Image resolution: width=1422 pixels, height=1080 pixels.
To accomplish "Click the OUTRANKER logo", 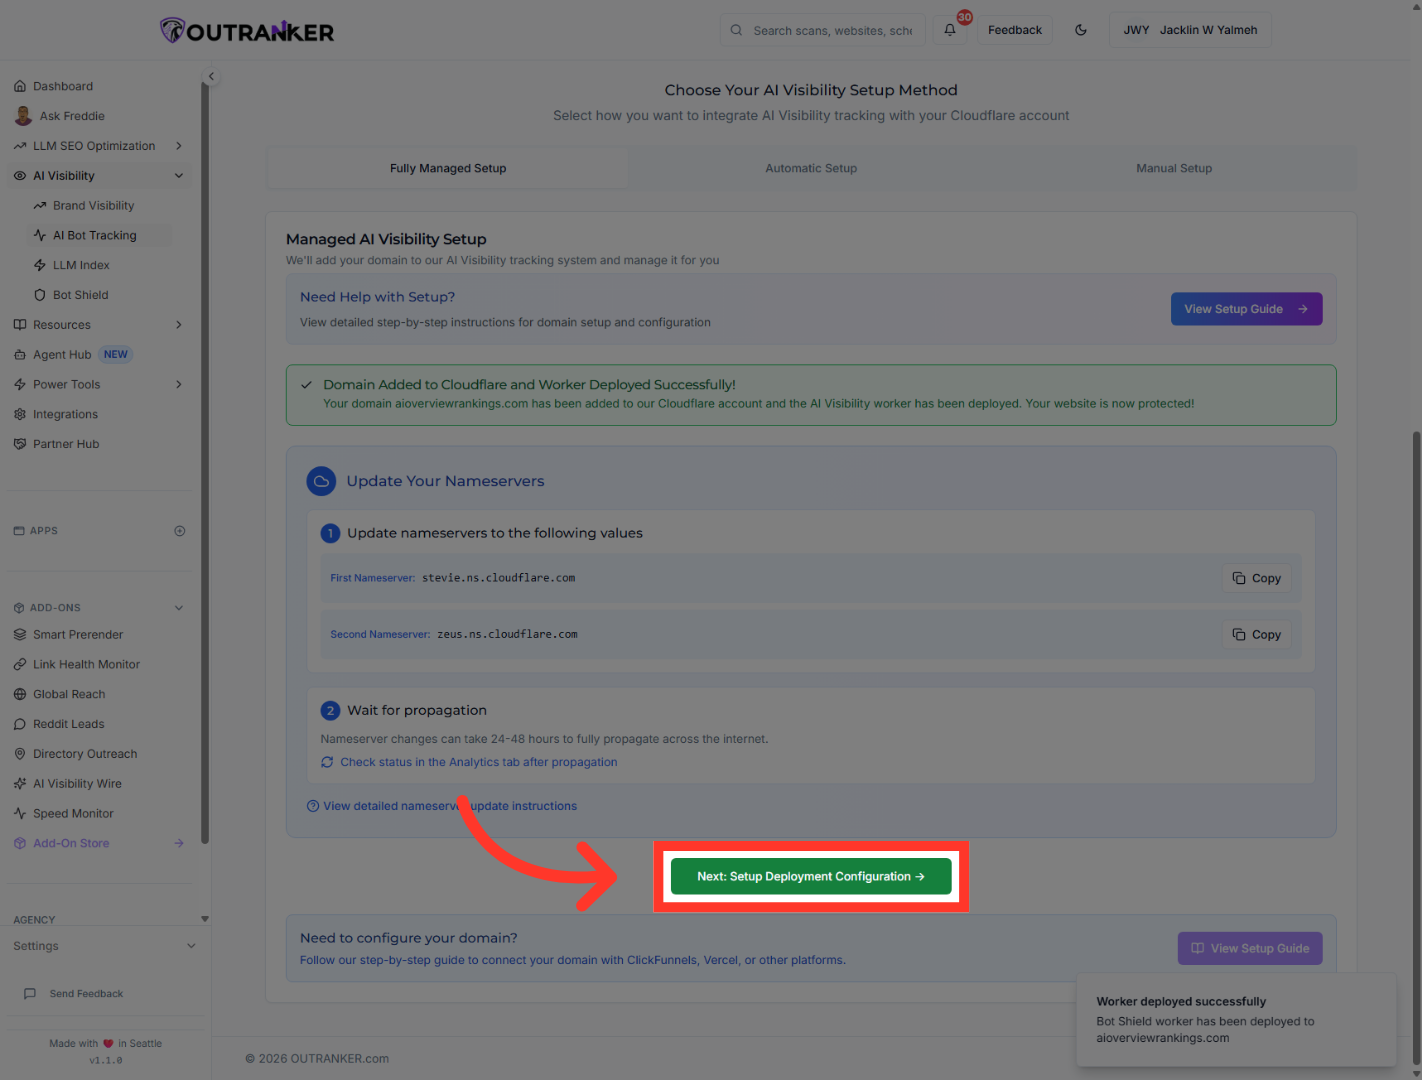I will click(247, 31).
